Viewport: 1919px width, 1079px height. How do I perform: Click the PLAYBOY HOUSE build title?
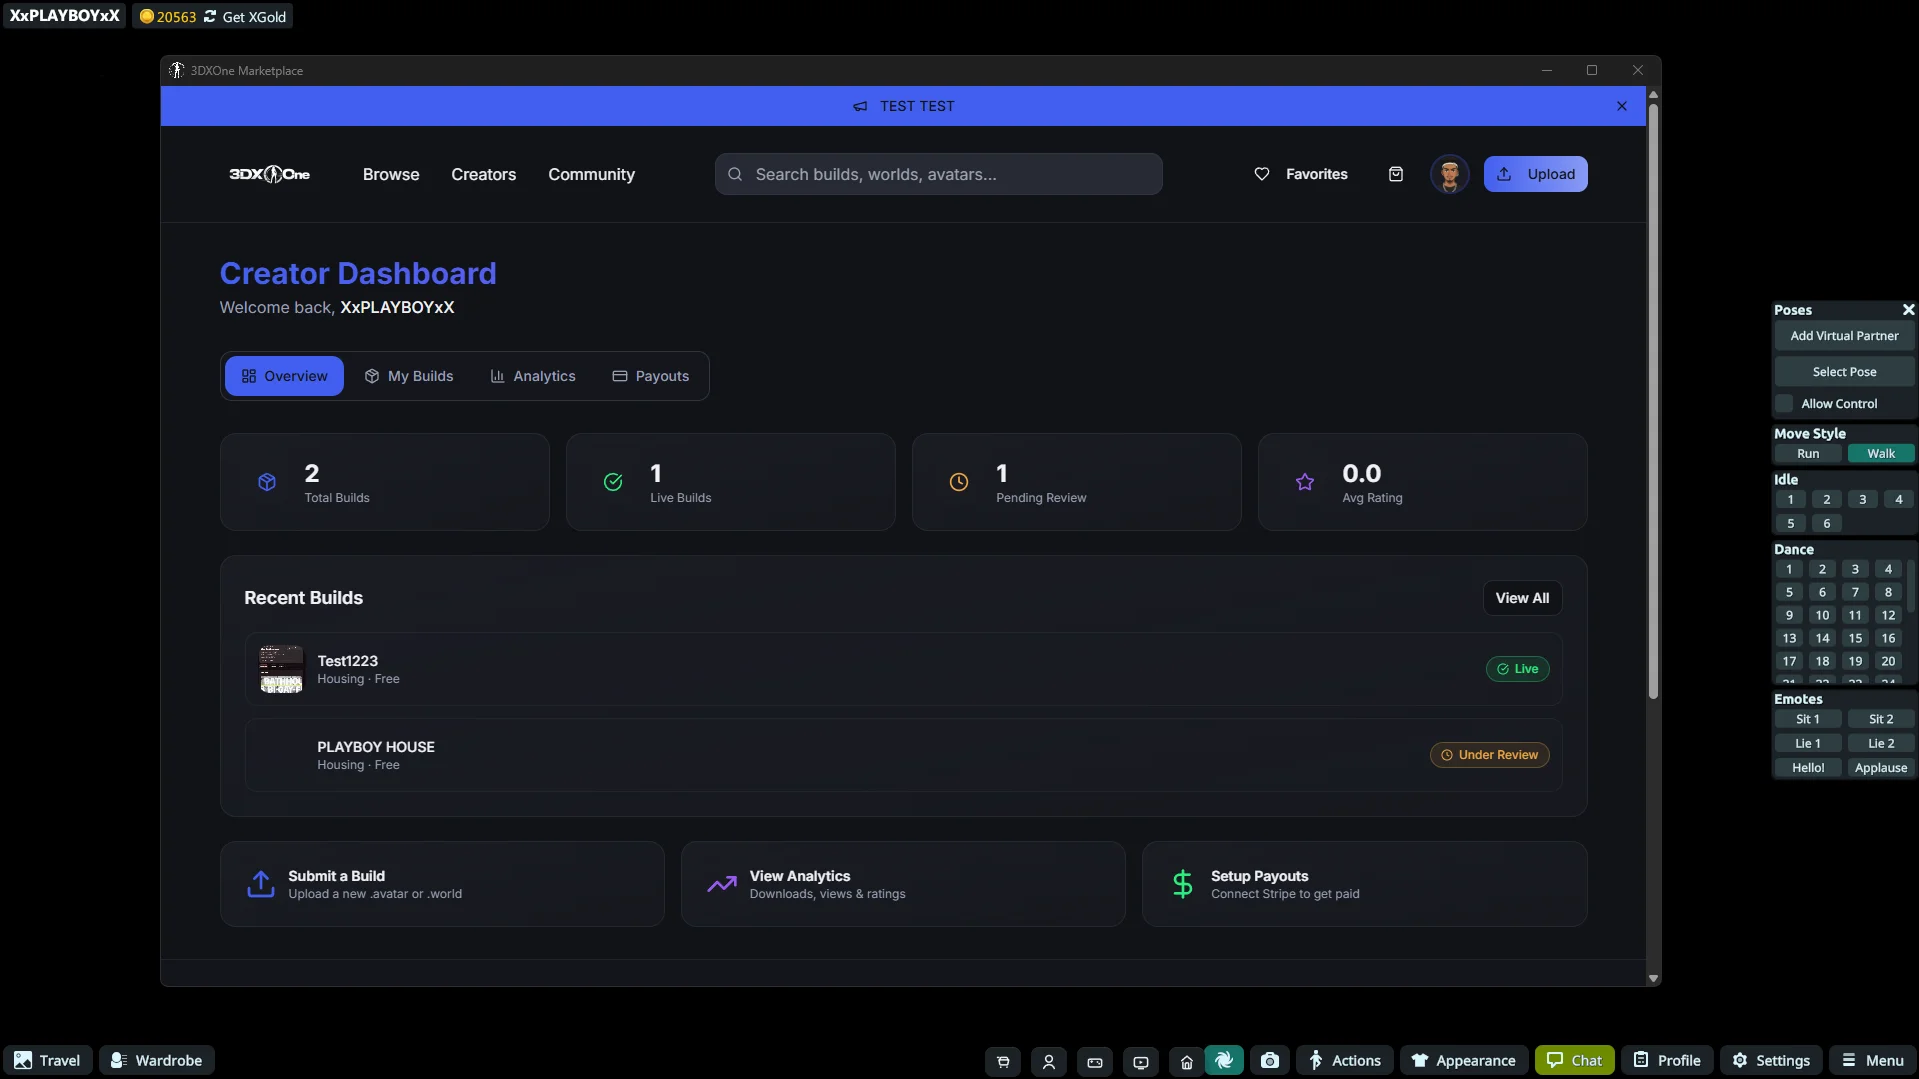(376, 747)
